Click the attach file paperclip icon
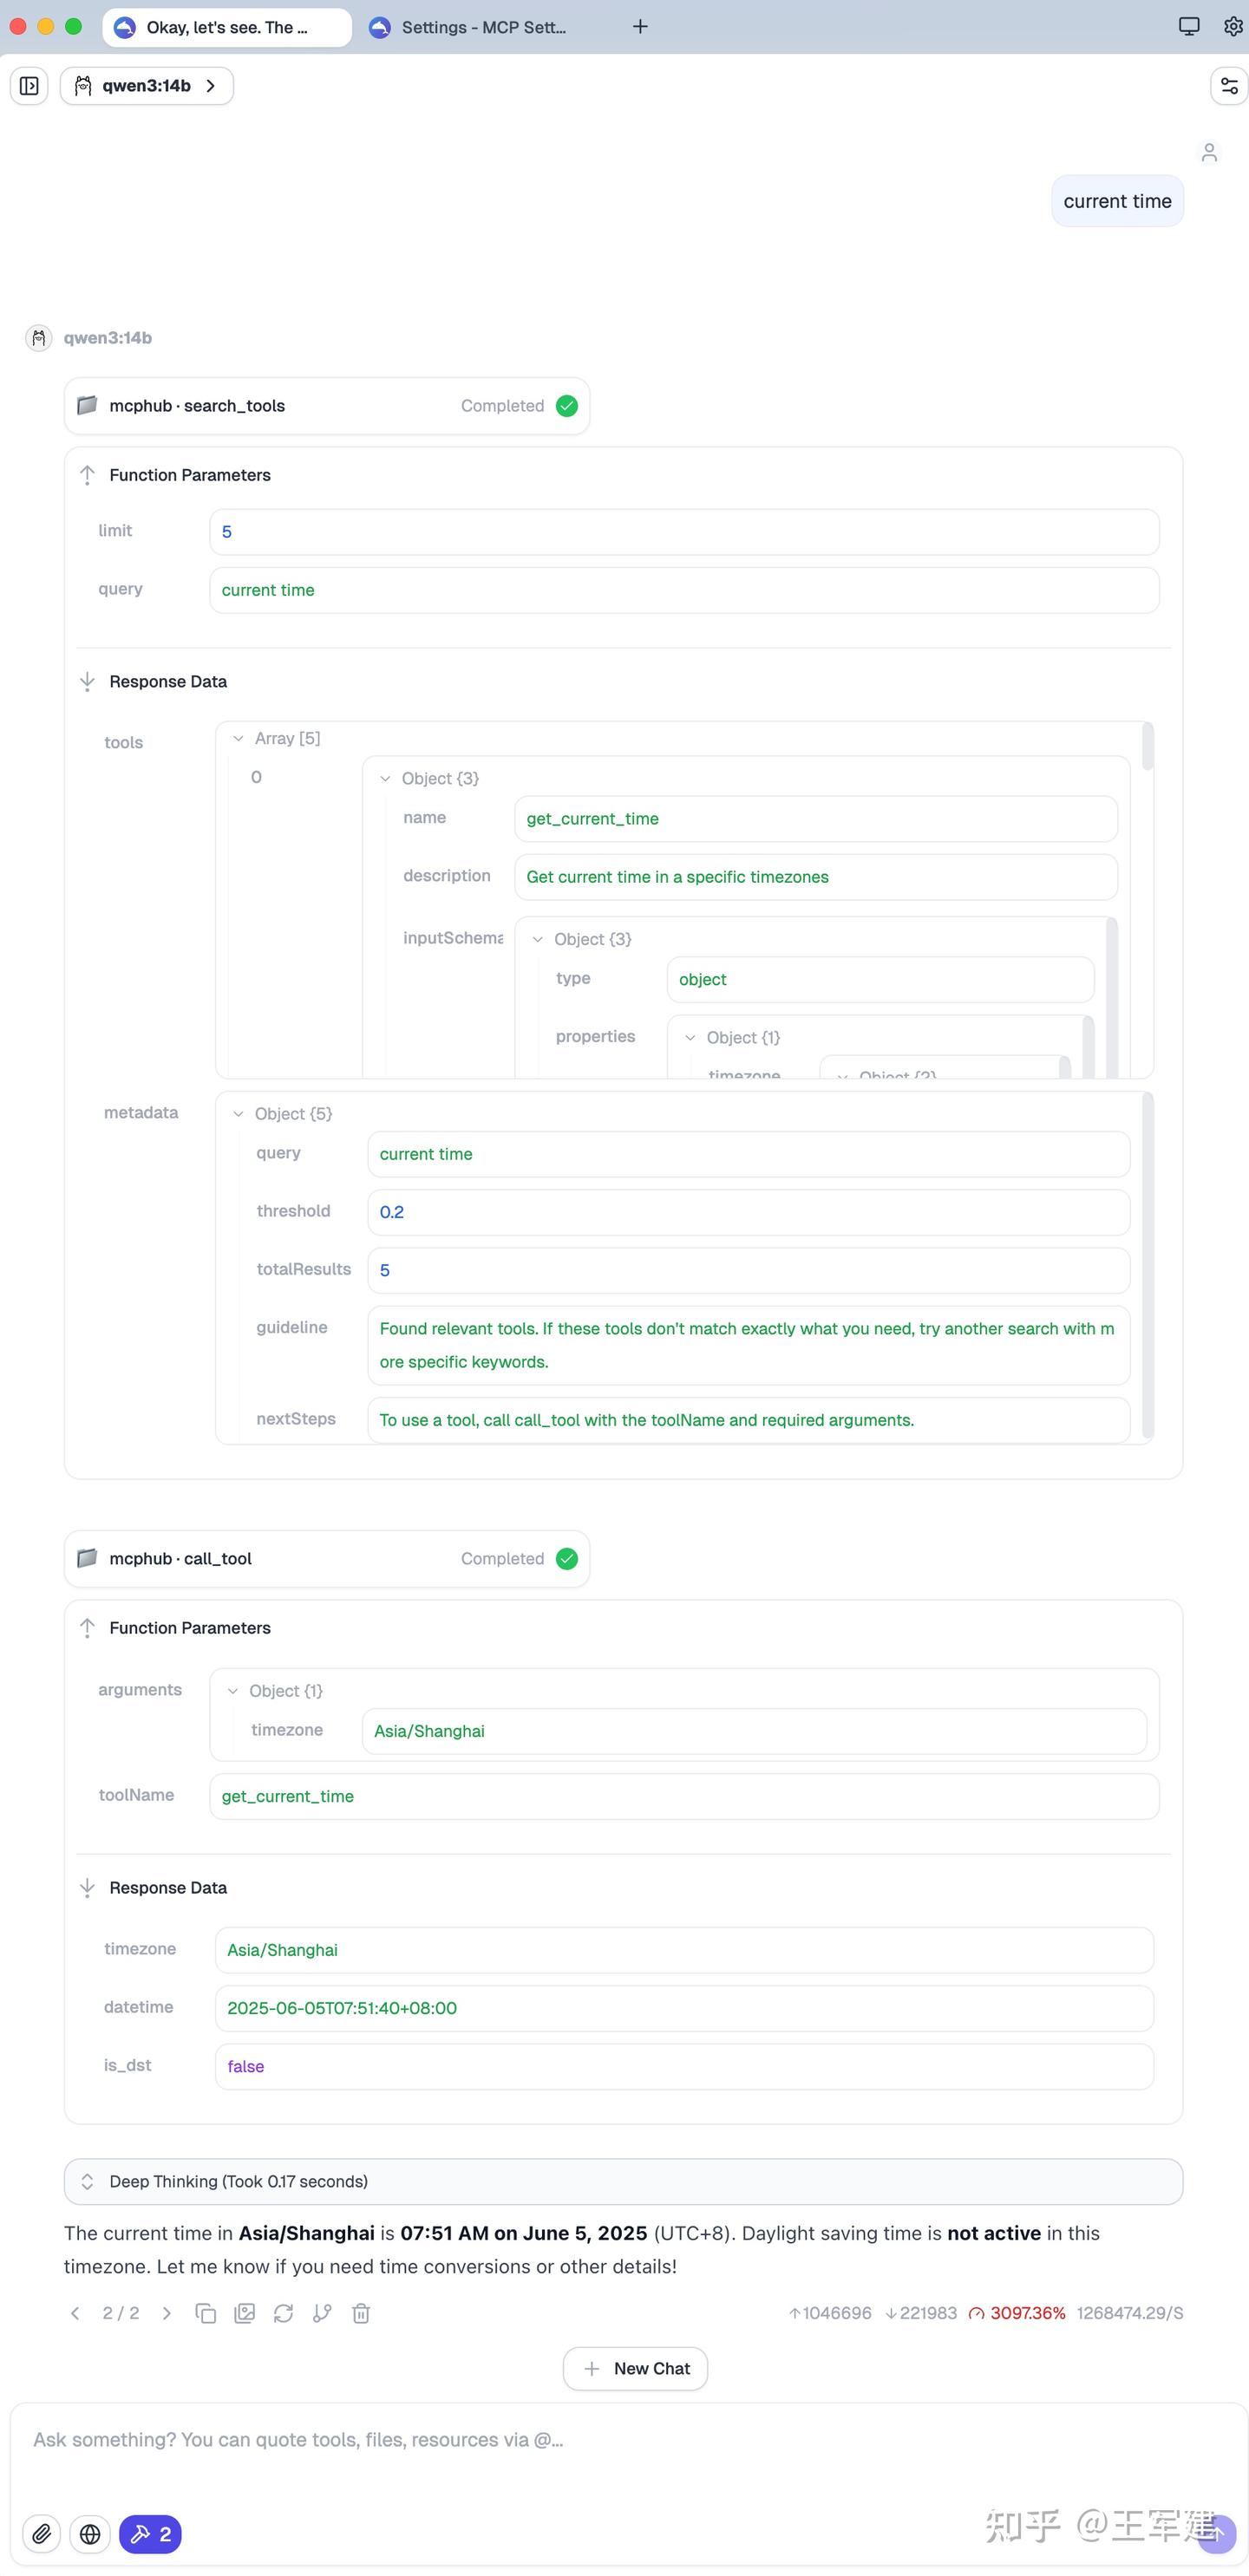The width and height of the screenshot is (1249, 2576). coord(41,2533)
